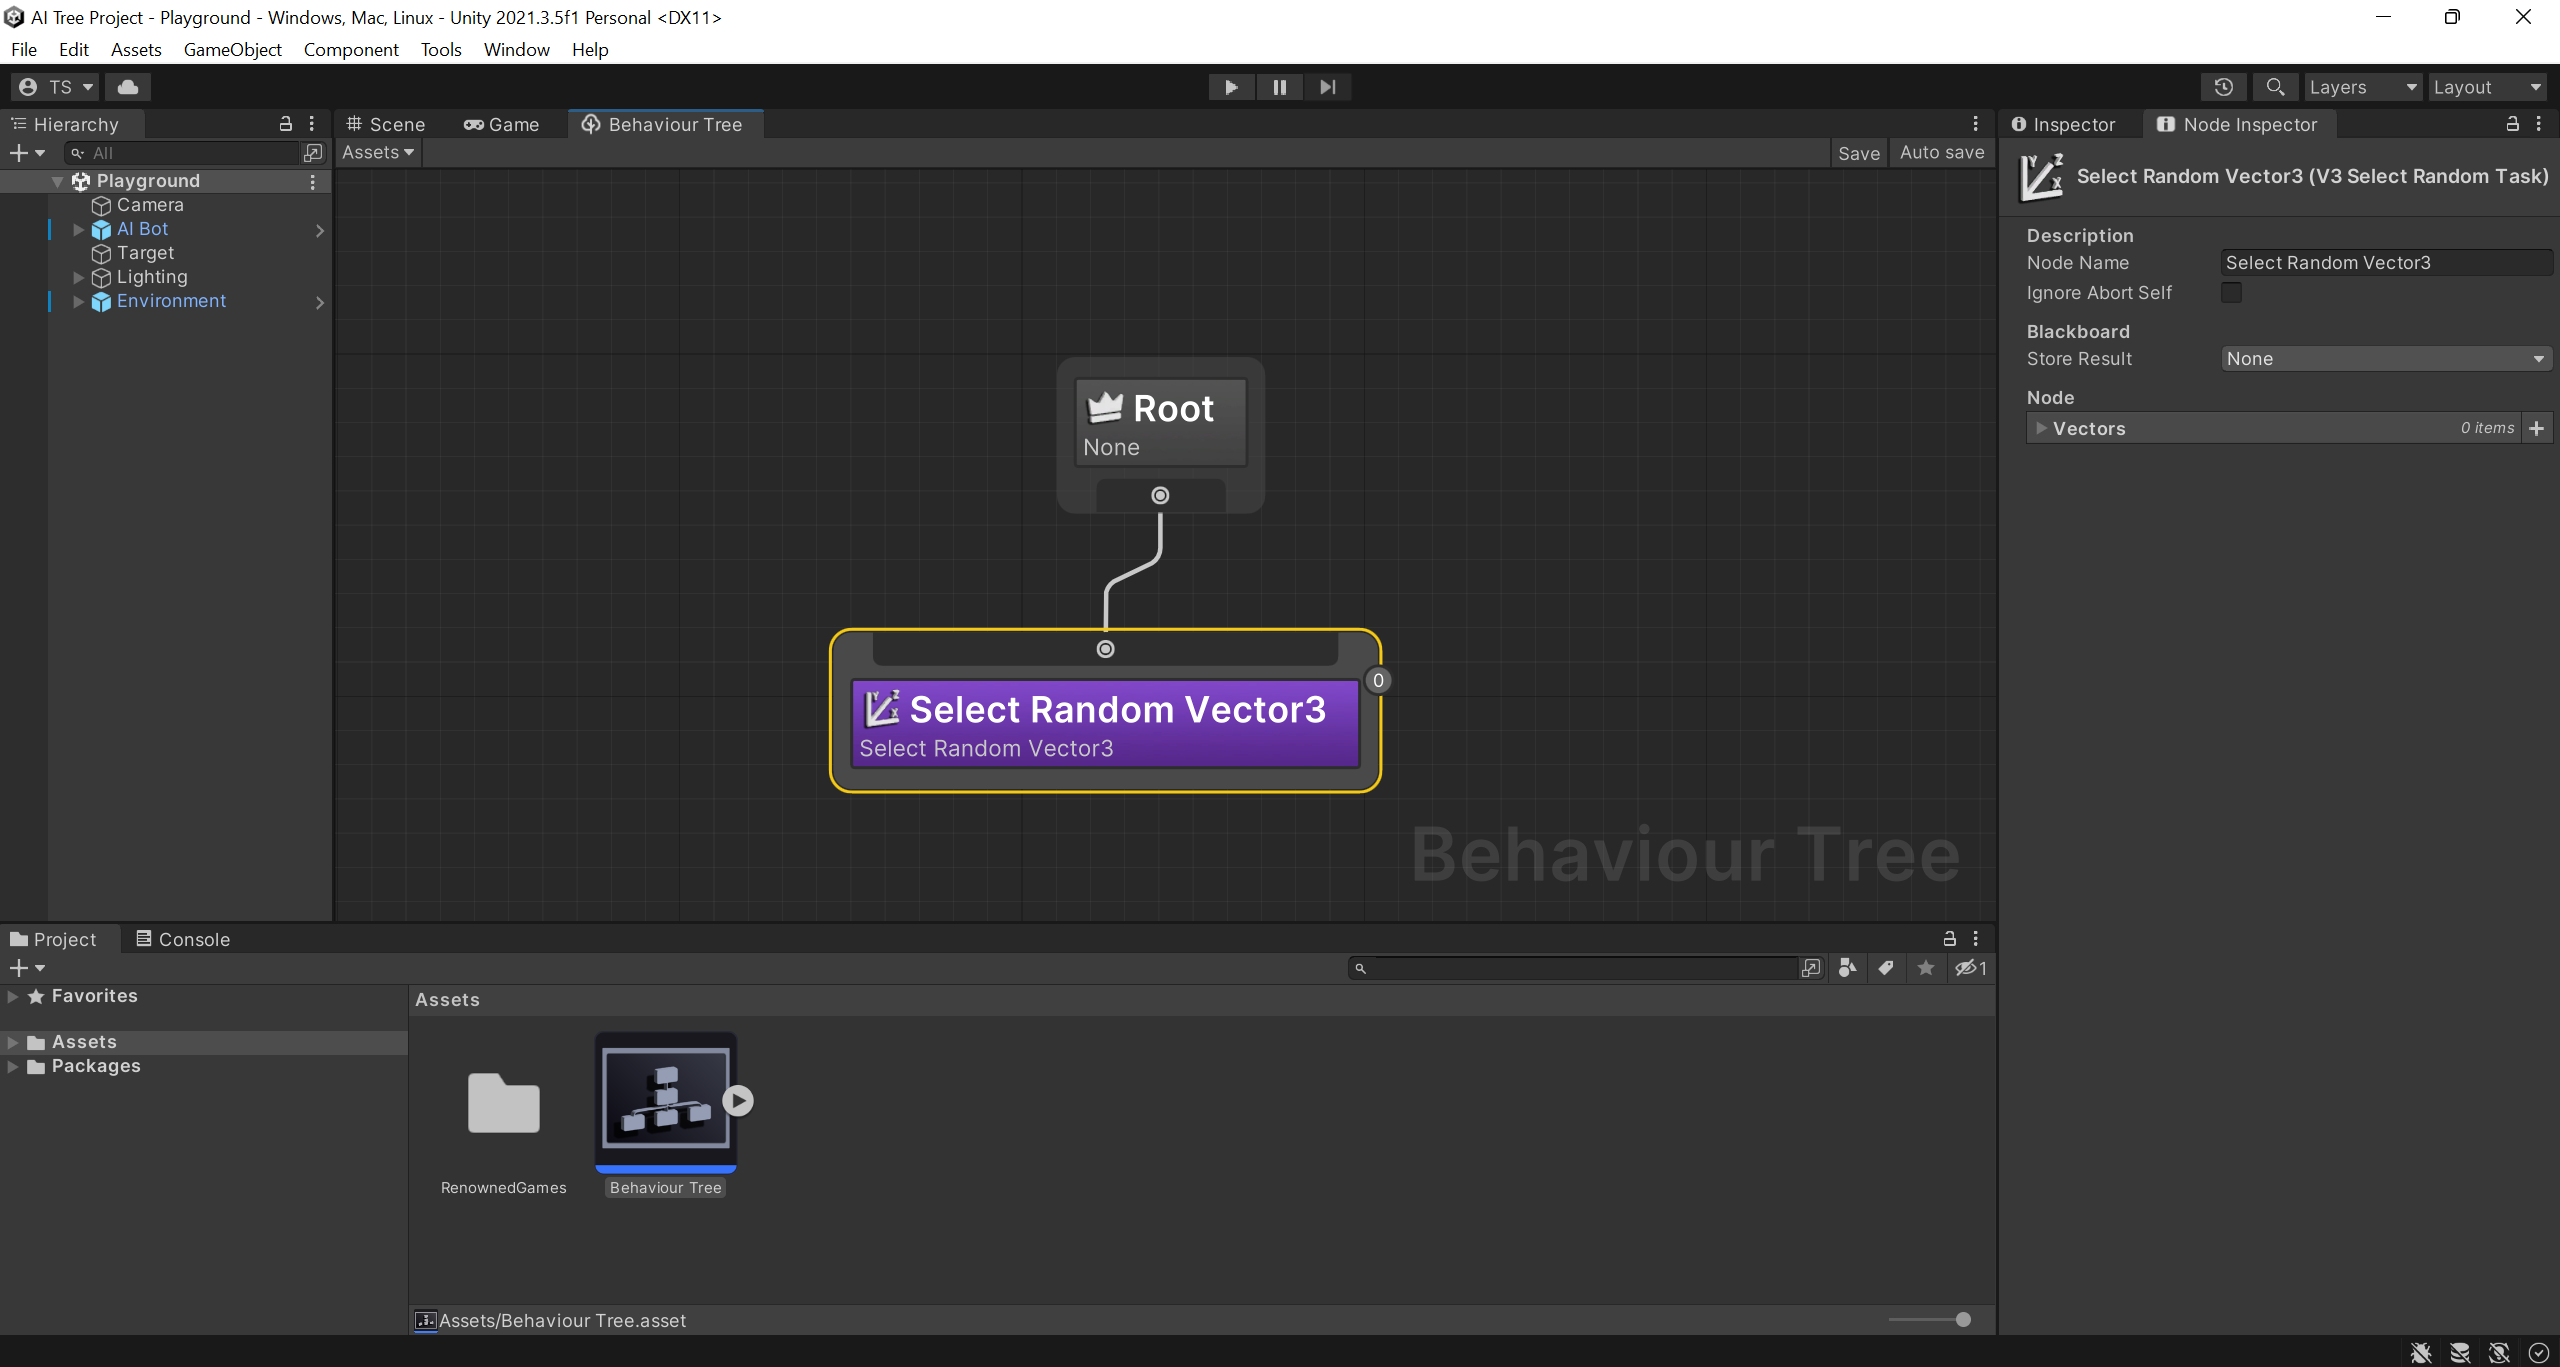This screenshot has width=2560, height=1367.
Task: Toggle the Hierarchy panel lock icon
Action: (x=285, y=124)
